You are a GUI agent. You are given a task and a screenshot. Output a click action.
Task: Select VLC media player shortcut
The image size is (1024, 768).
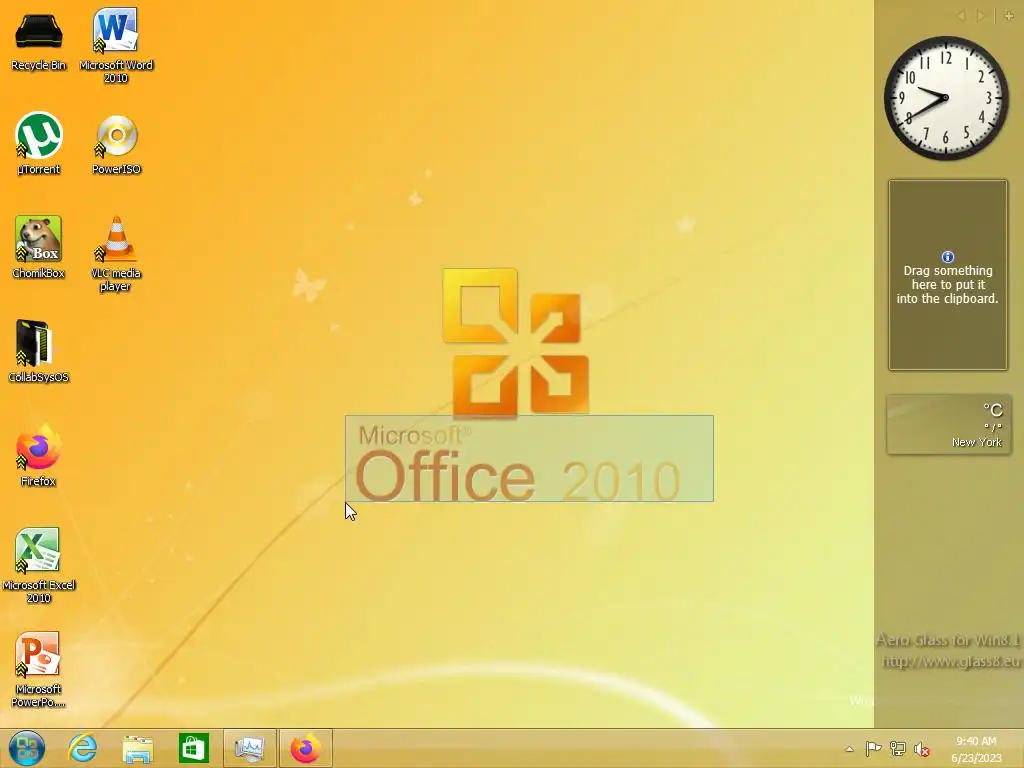116,253
